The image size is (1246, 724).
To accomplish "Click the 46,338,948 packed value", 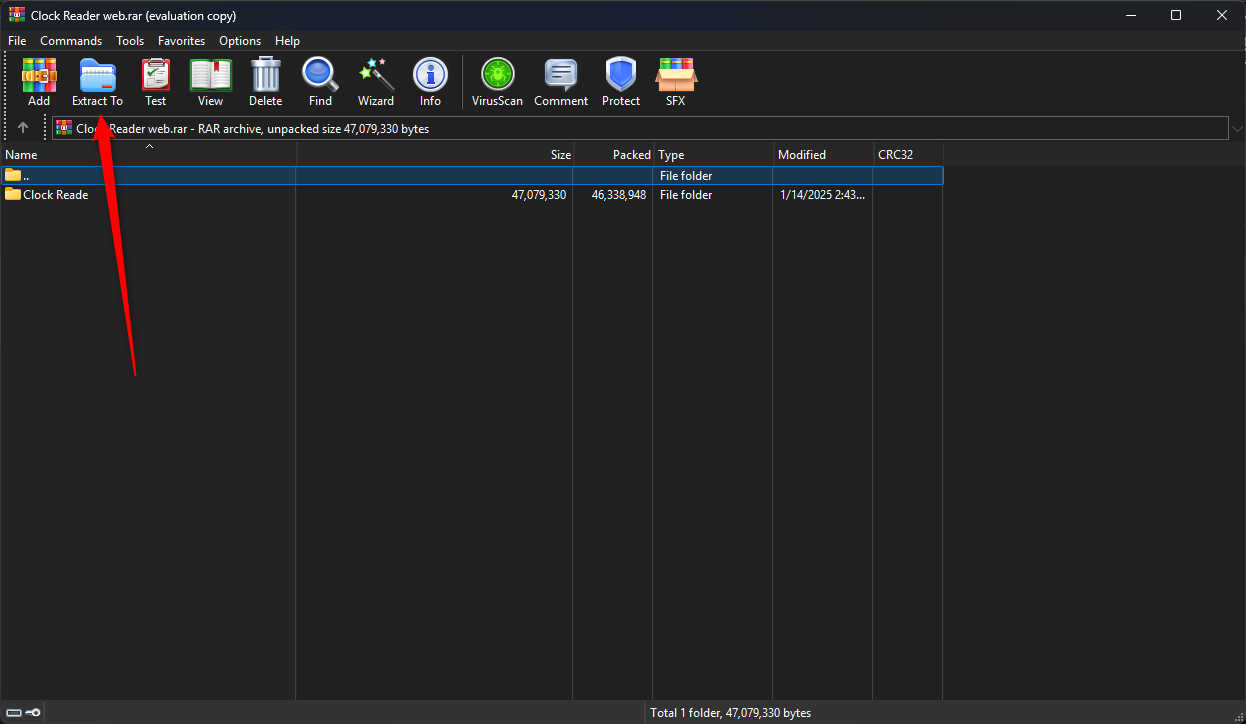I will click(619, 195).
